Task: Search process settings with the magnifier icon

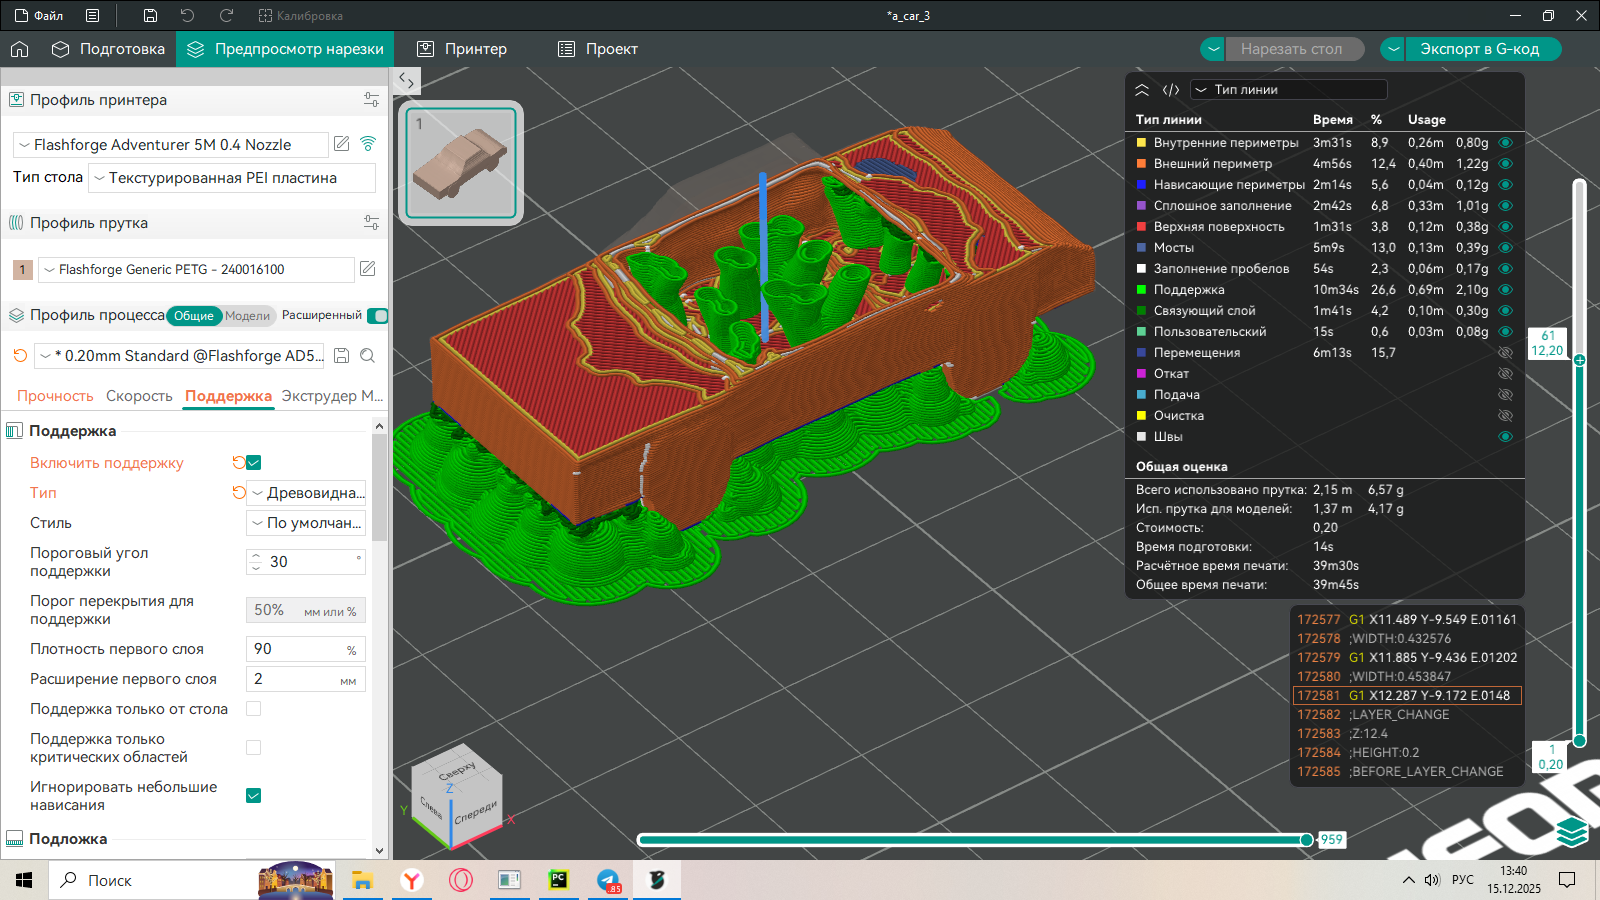Action: [368, 356]
